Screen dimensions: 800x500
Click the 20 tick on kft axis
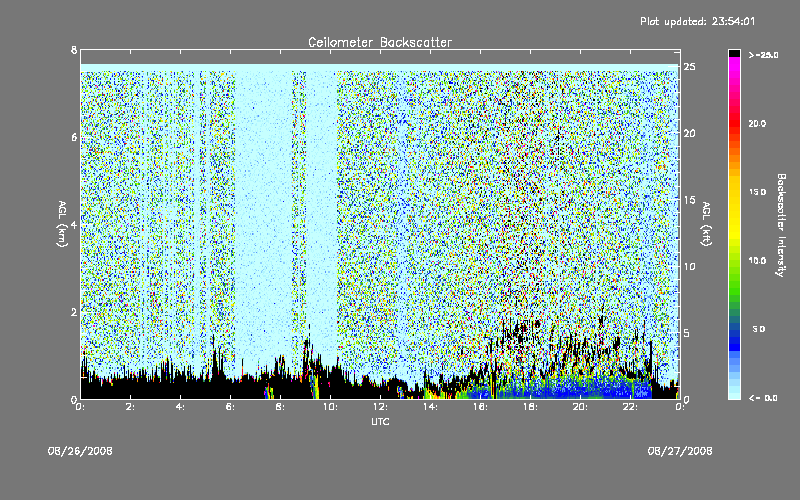pos(689,133)
